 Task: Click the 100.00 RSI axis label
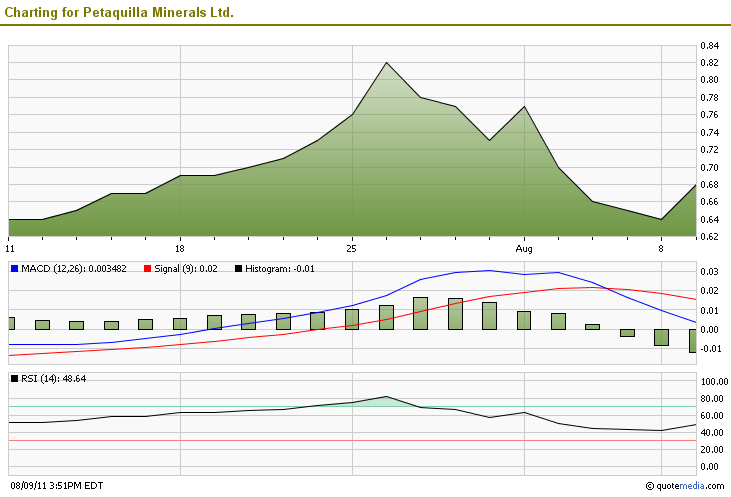714,382
